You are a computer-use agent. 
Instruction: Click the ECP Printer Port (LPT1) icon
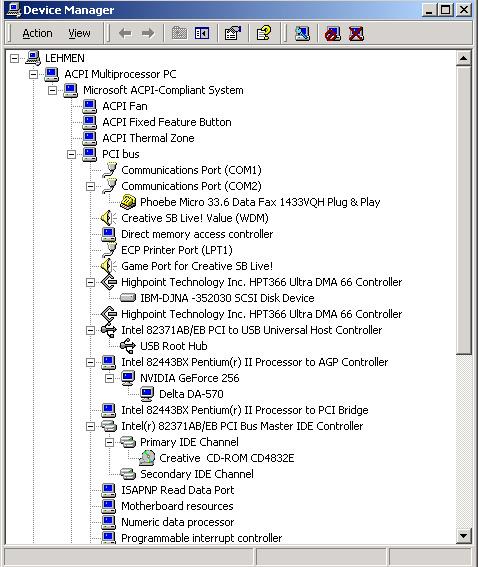click(109, 250)
